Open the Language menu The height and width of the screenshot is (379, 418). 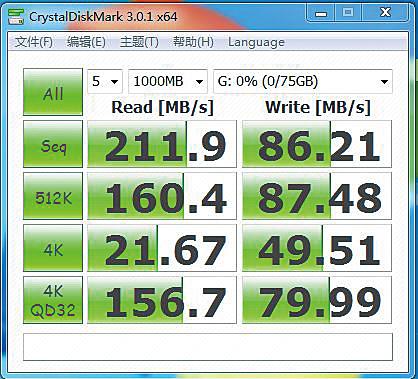point(256,42)
